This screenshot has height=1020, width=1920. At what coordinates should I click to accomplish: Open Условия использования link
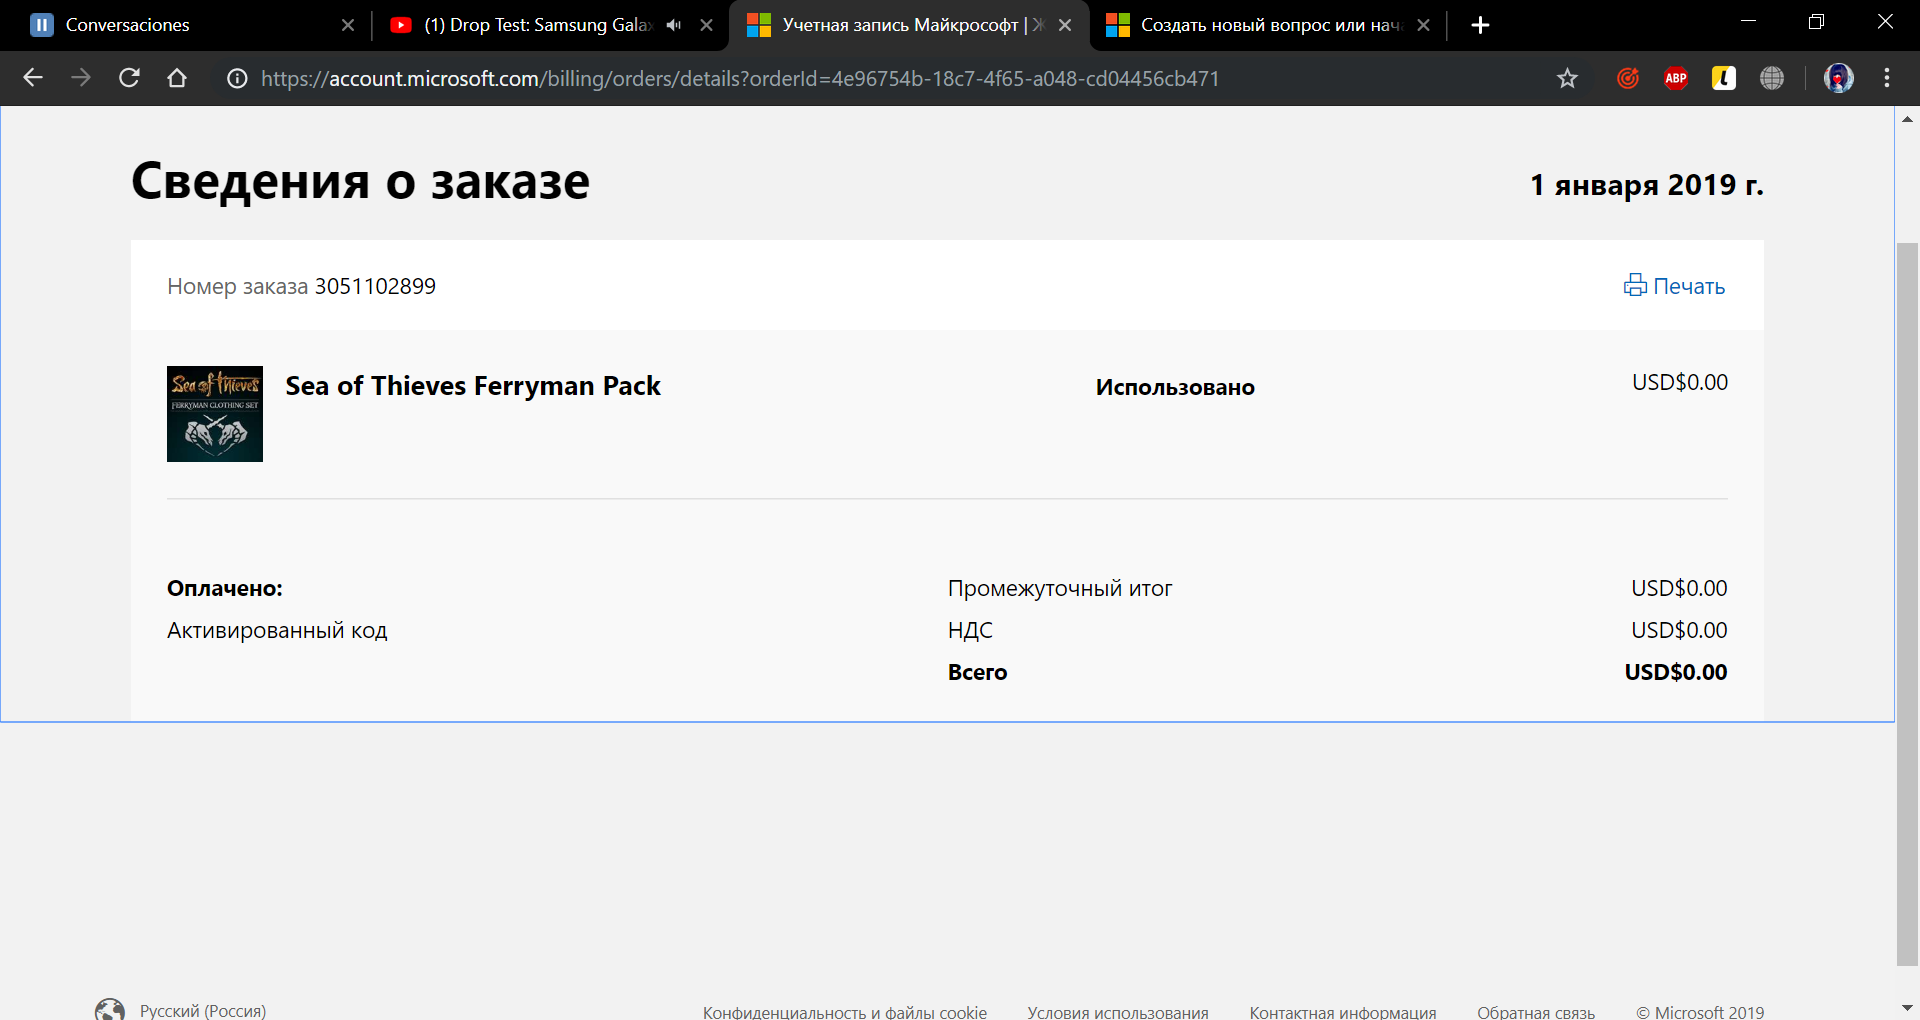point(1118,1012)
